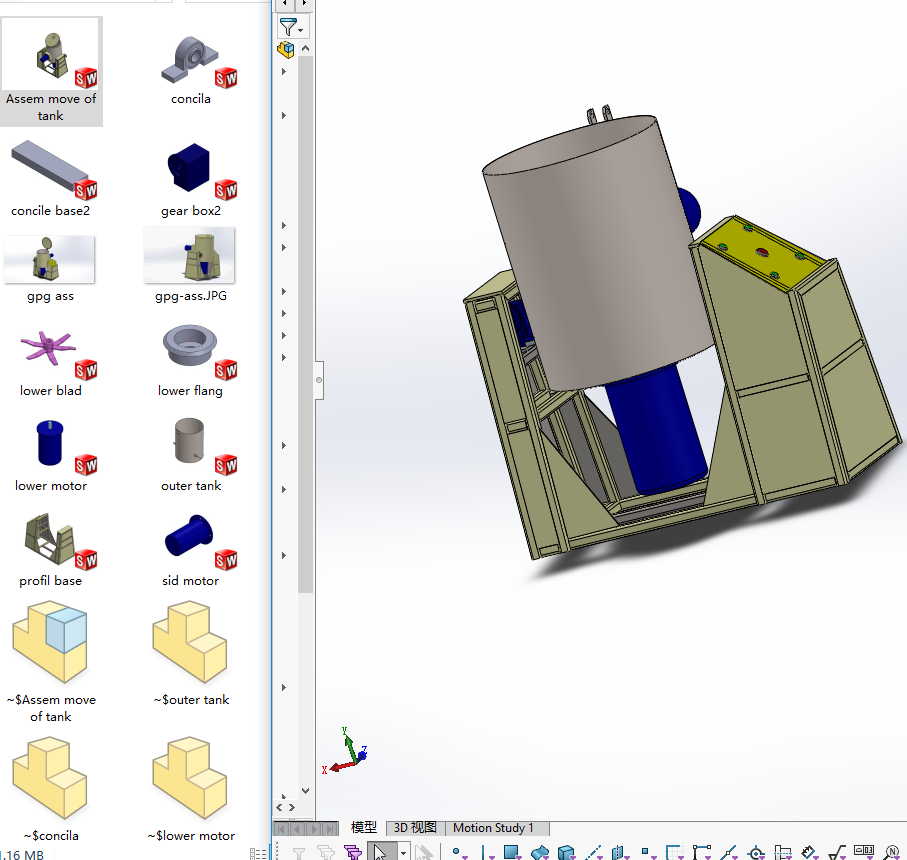
Task: Activate the Select arrow cursor tool
Action: pos(380,852)
